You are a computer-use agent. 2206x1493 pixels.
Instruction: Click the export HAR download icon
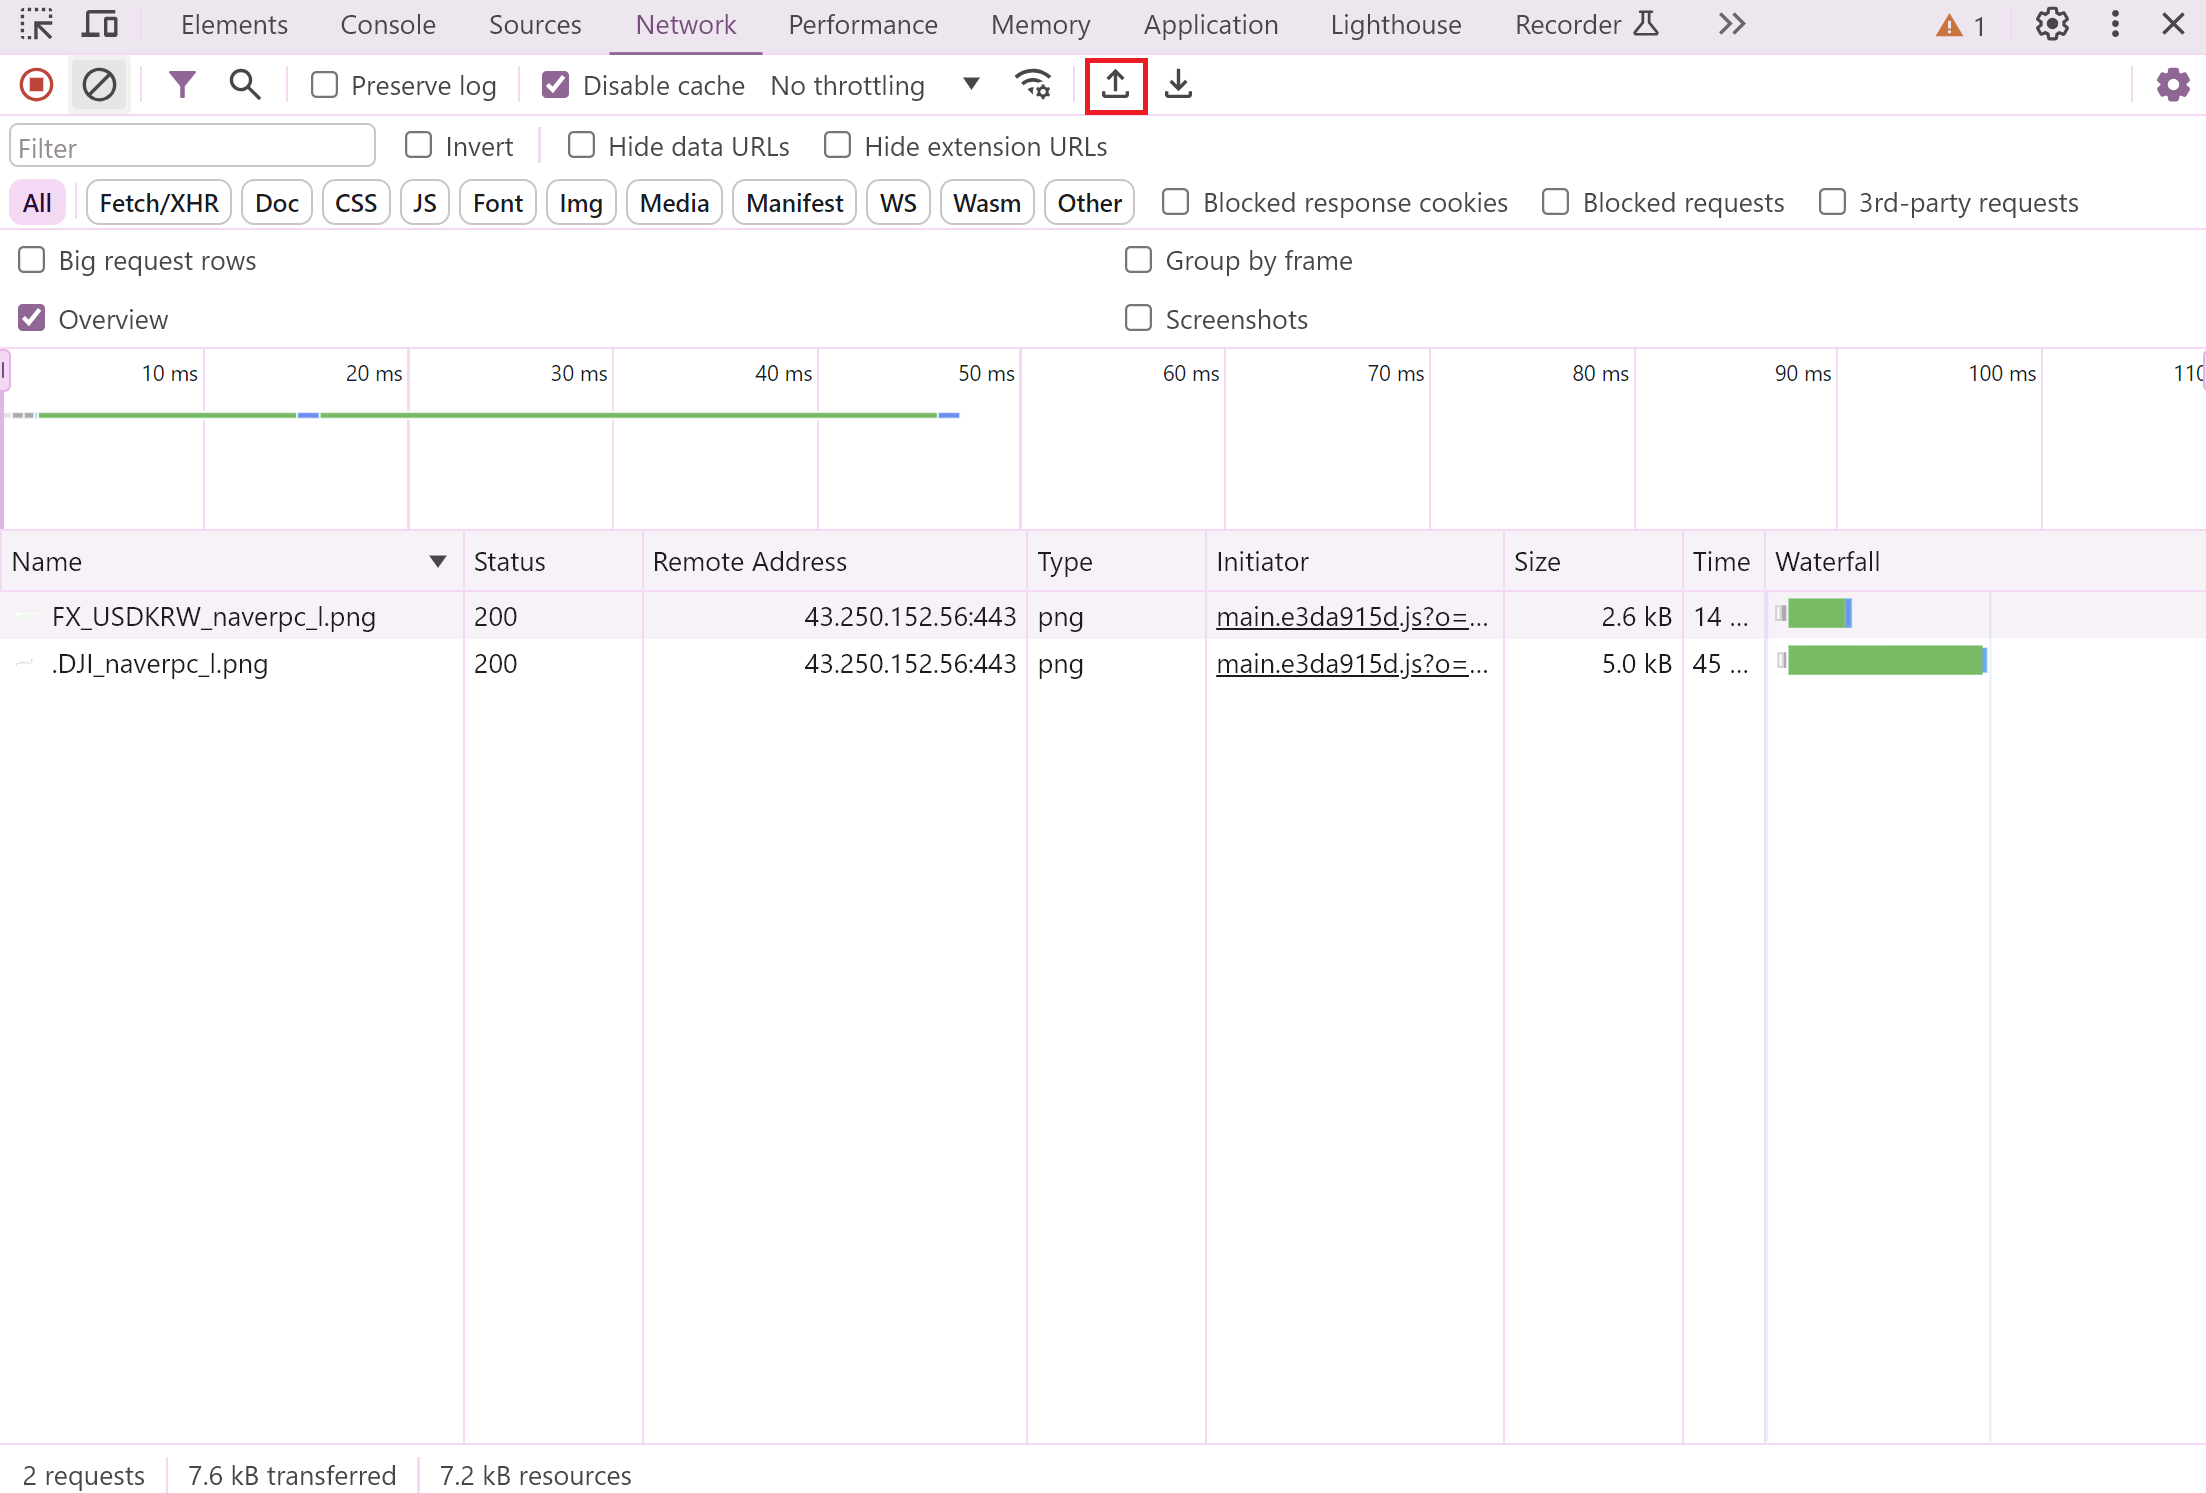(1179, 85)
